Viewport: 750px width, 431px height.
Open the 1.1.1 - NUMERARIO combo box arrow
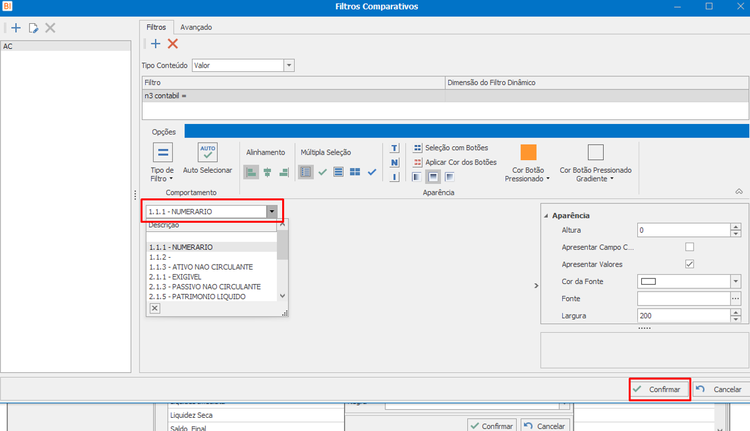pyautogui.click(x=272, y=211)
